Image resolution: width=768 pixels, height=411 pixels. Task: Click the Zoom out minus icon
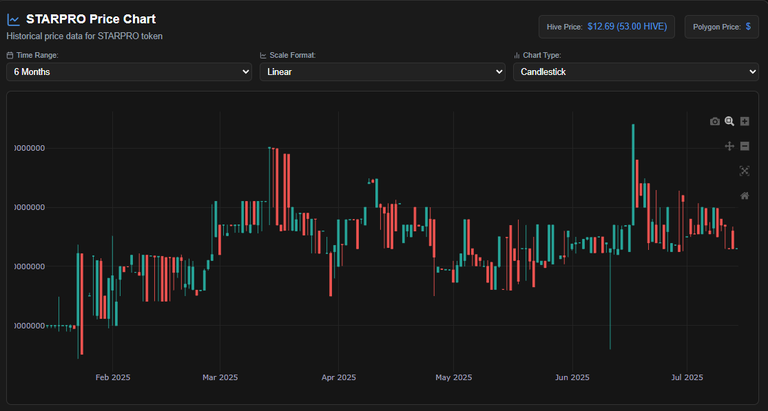coord(744,146)
